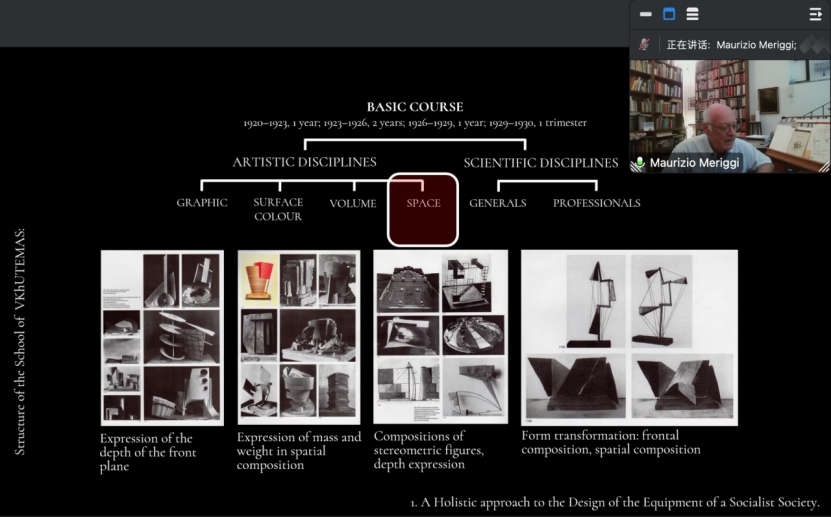Click green microphone icon beside Maurizio Meriggi
The image size is (831, 517).
click(x=640, y=163)
